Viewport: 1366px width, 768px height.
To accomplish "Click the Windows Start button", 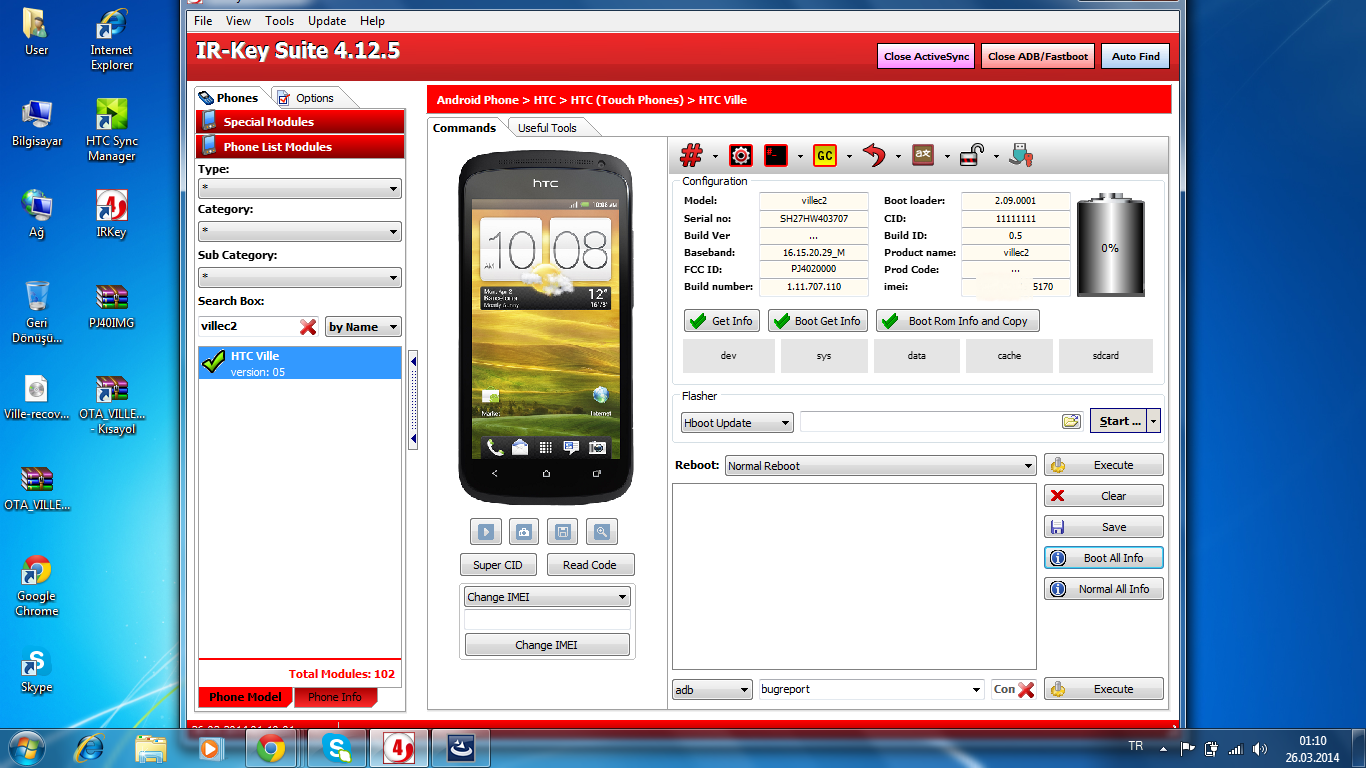I will point(26,748).
